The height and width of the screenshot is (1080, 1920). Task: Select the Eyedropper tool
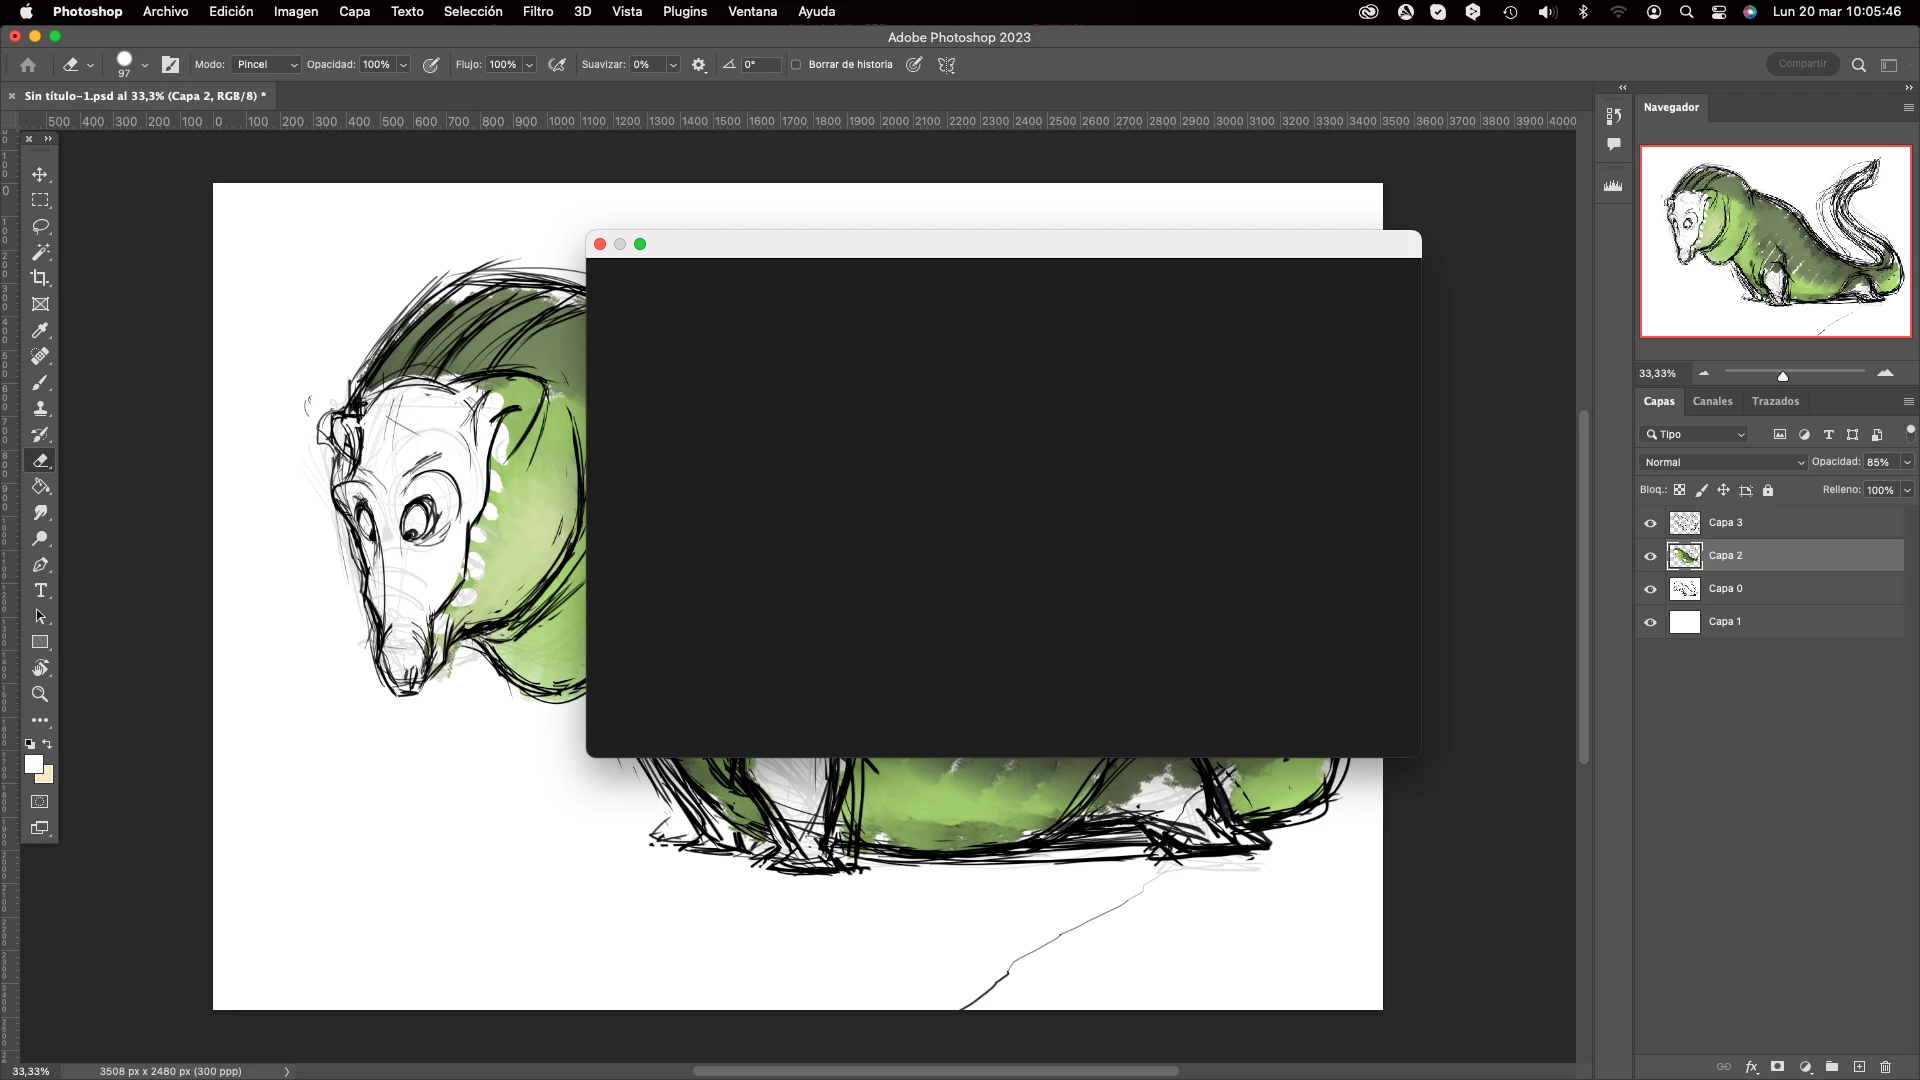pos(40,330)
